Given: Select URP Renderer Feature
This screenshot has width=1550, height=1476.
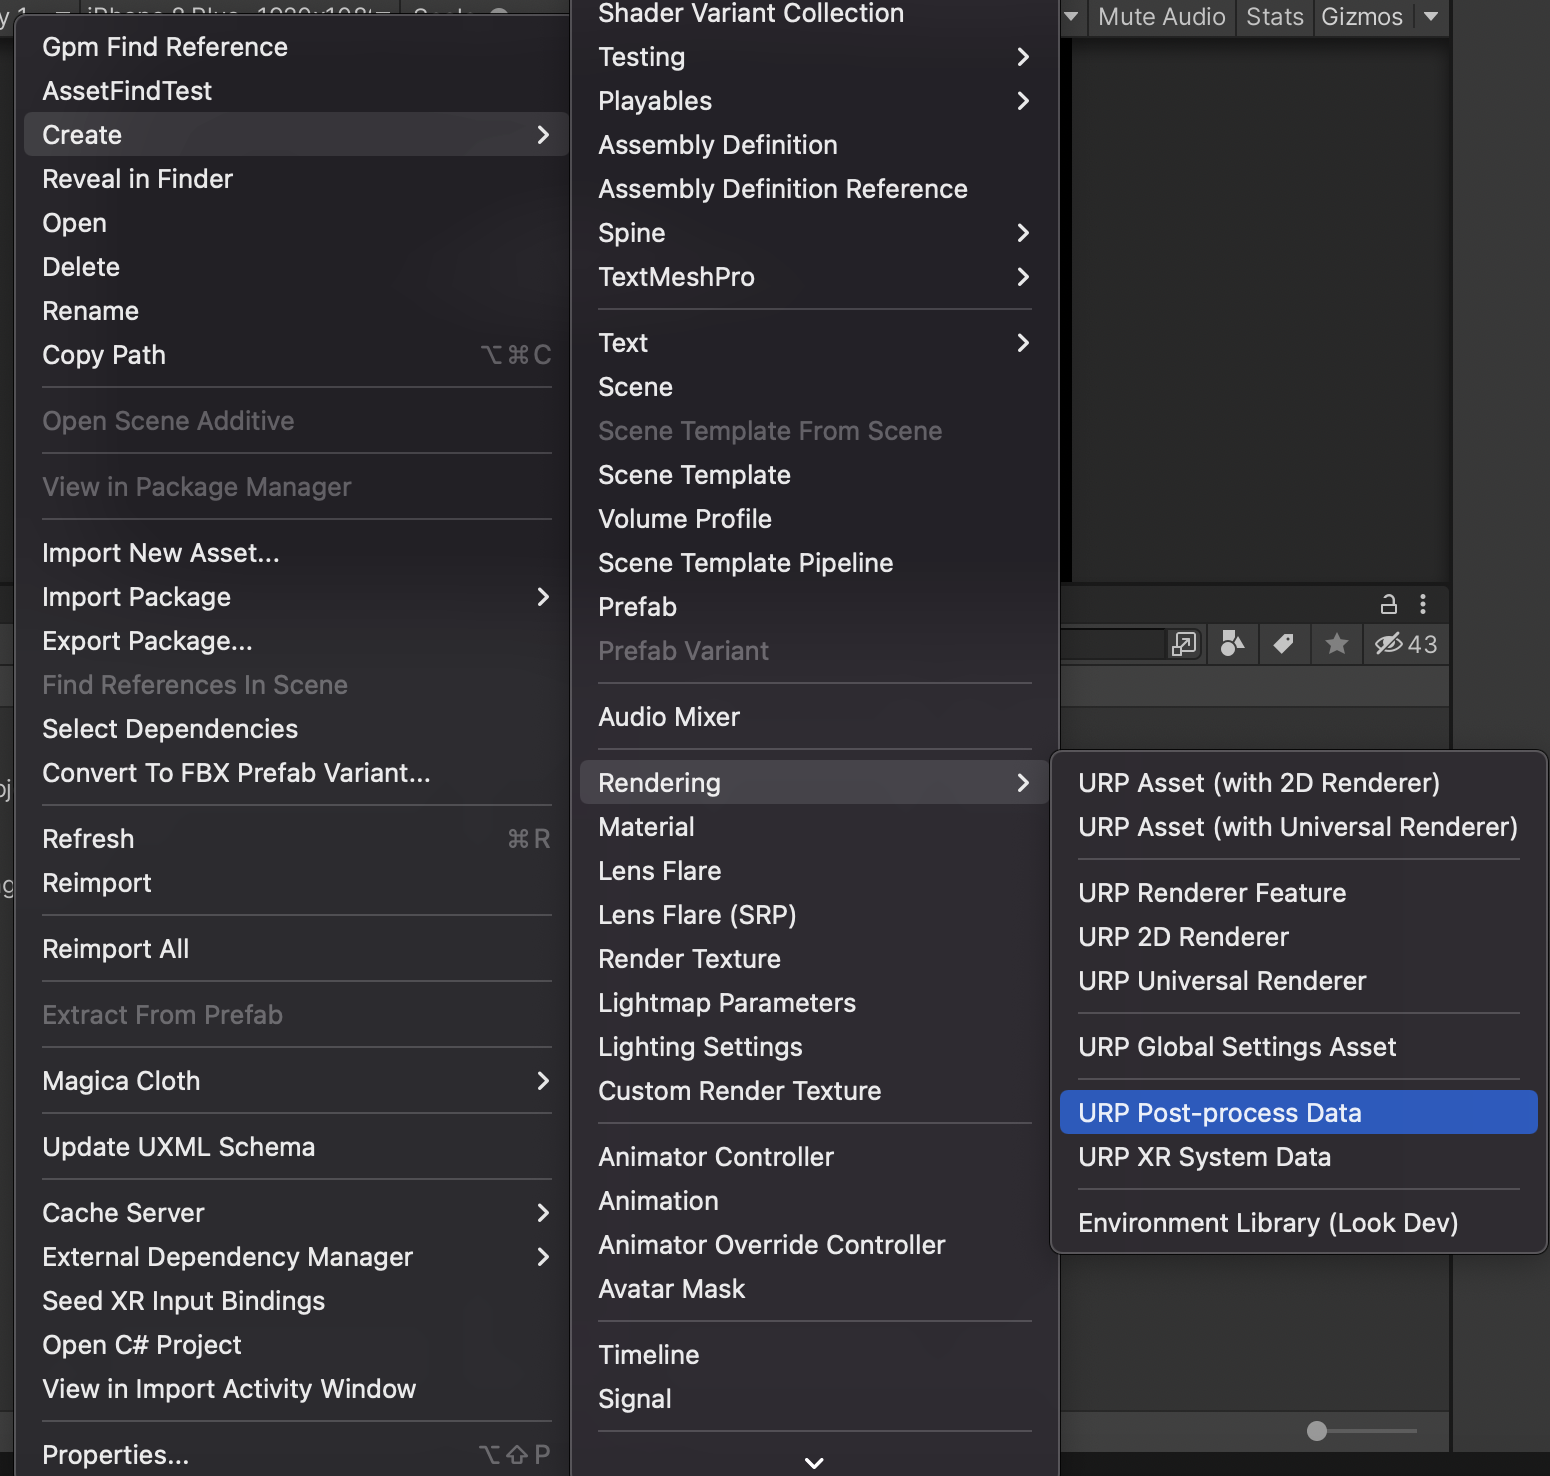Looking at the screenshot, I should [1298, 893].
